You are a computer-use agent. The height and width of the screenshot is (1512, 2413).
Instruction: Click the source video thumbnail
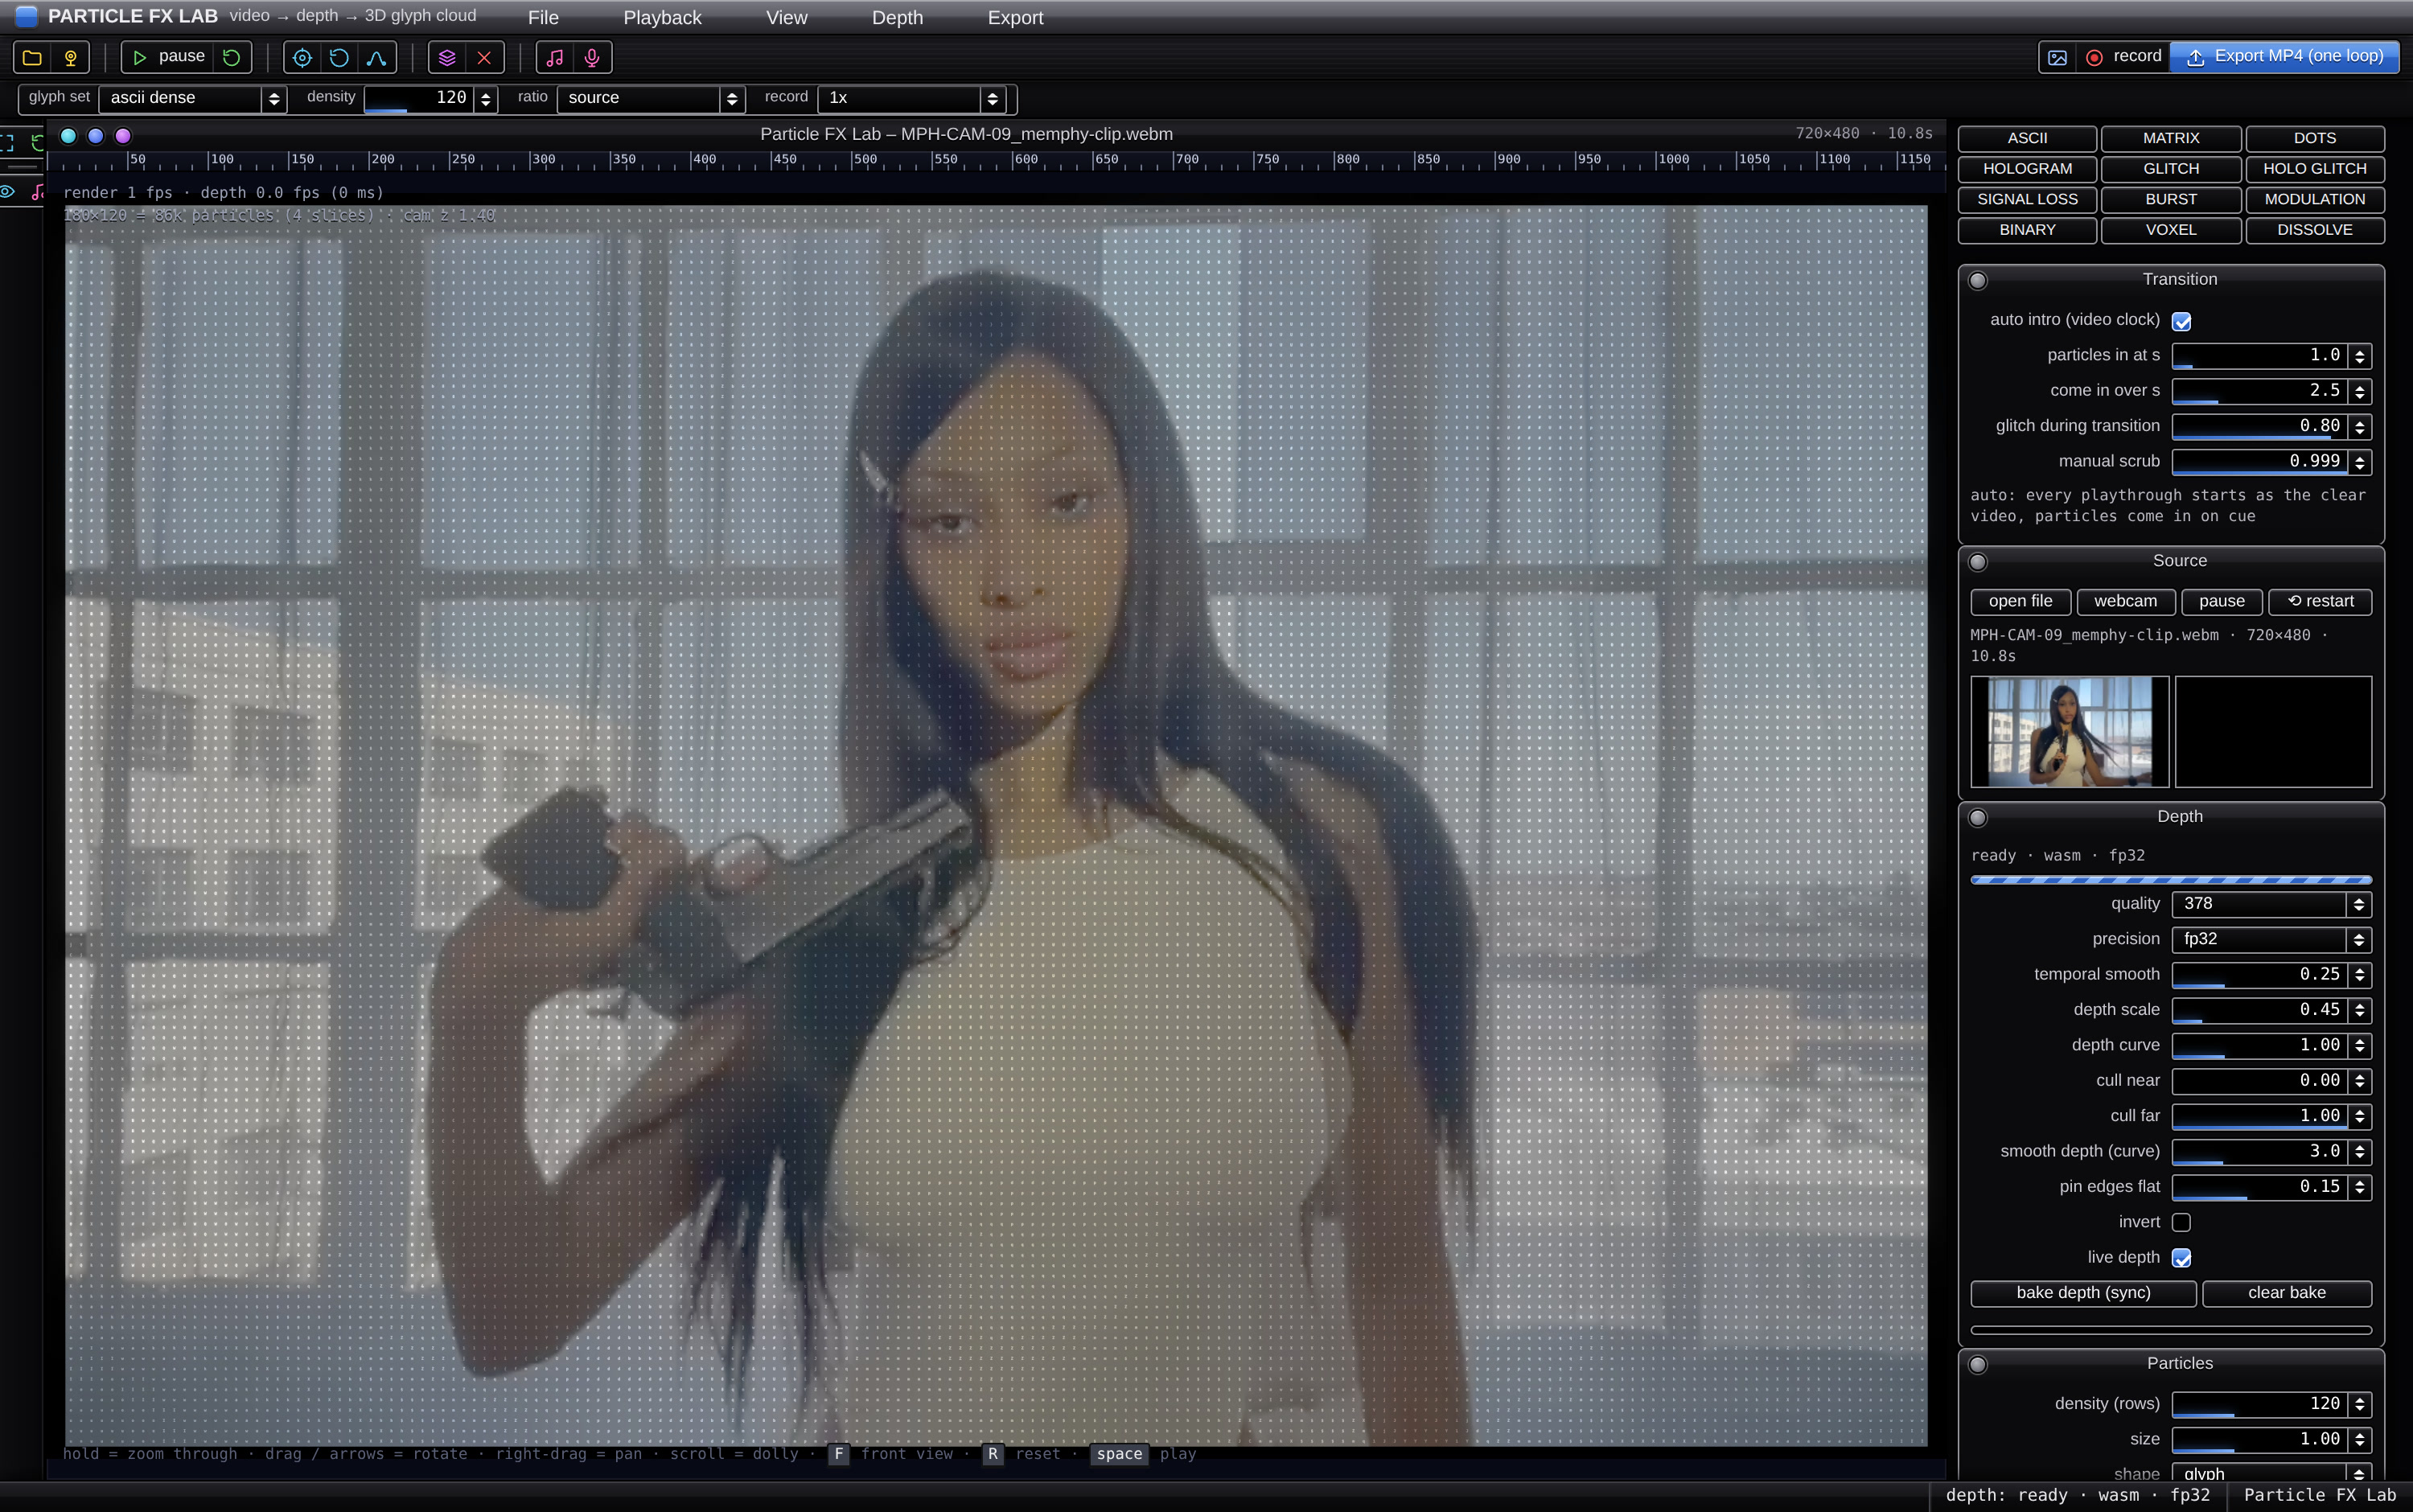point(2069,732)
